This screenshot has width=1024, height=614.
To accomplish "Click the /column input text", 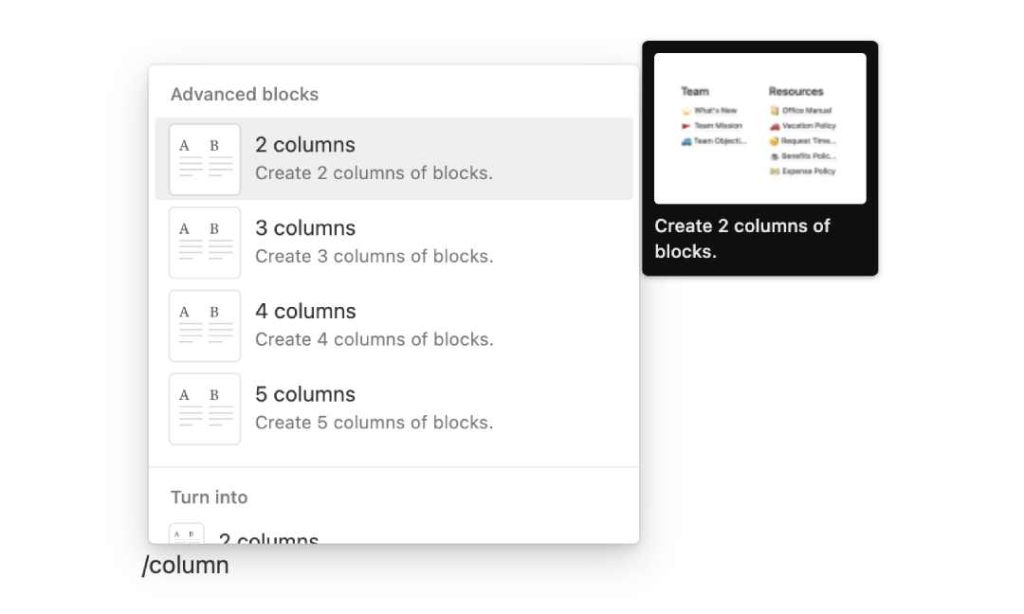I will (x=188, y=565).
